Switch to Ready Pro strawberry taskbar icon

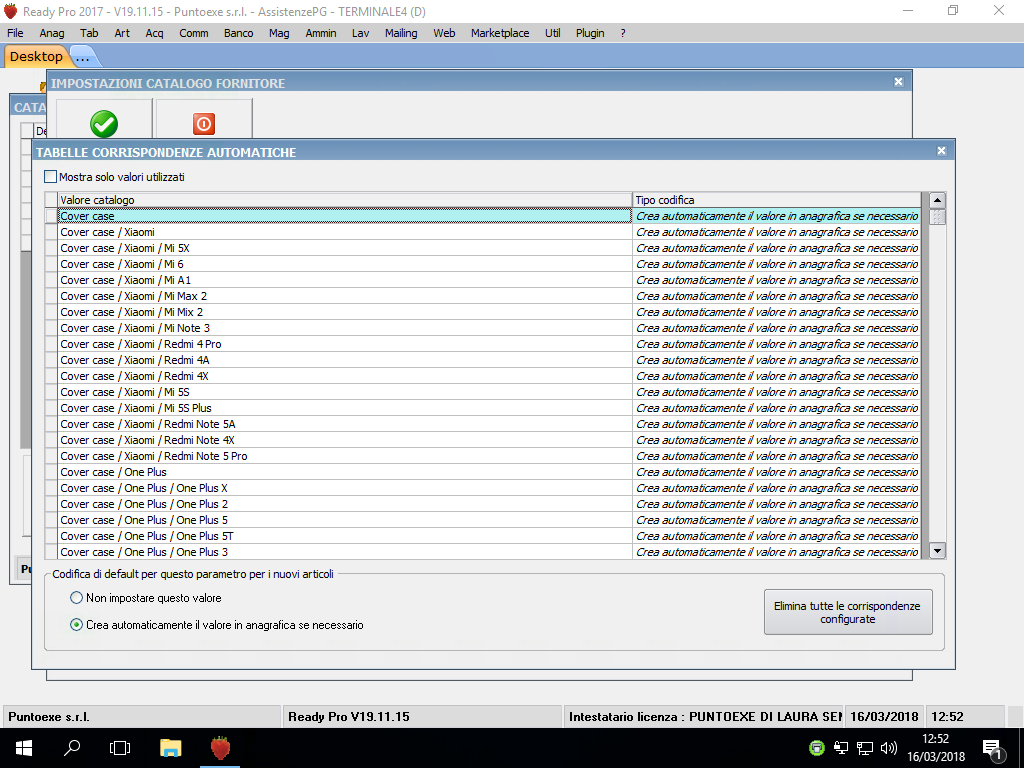[220, 748]
